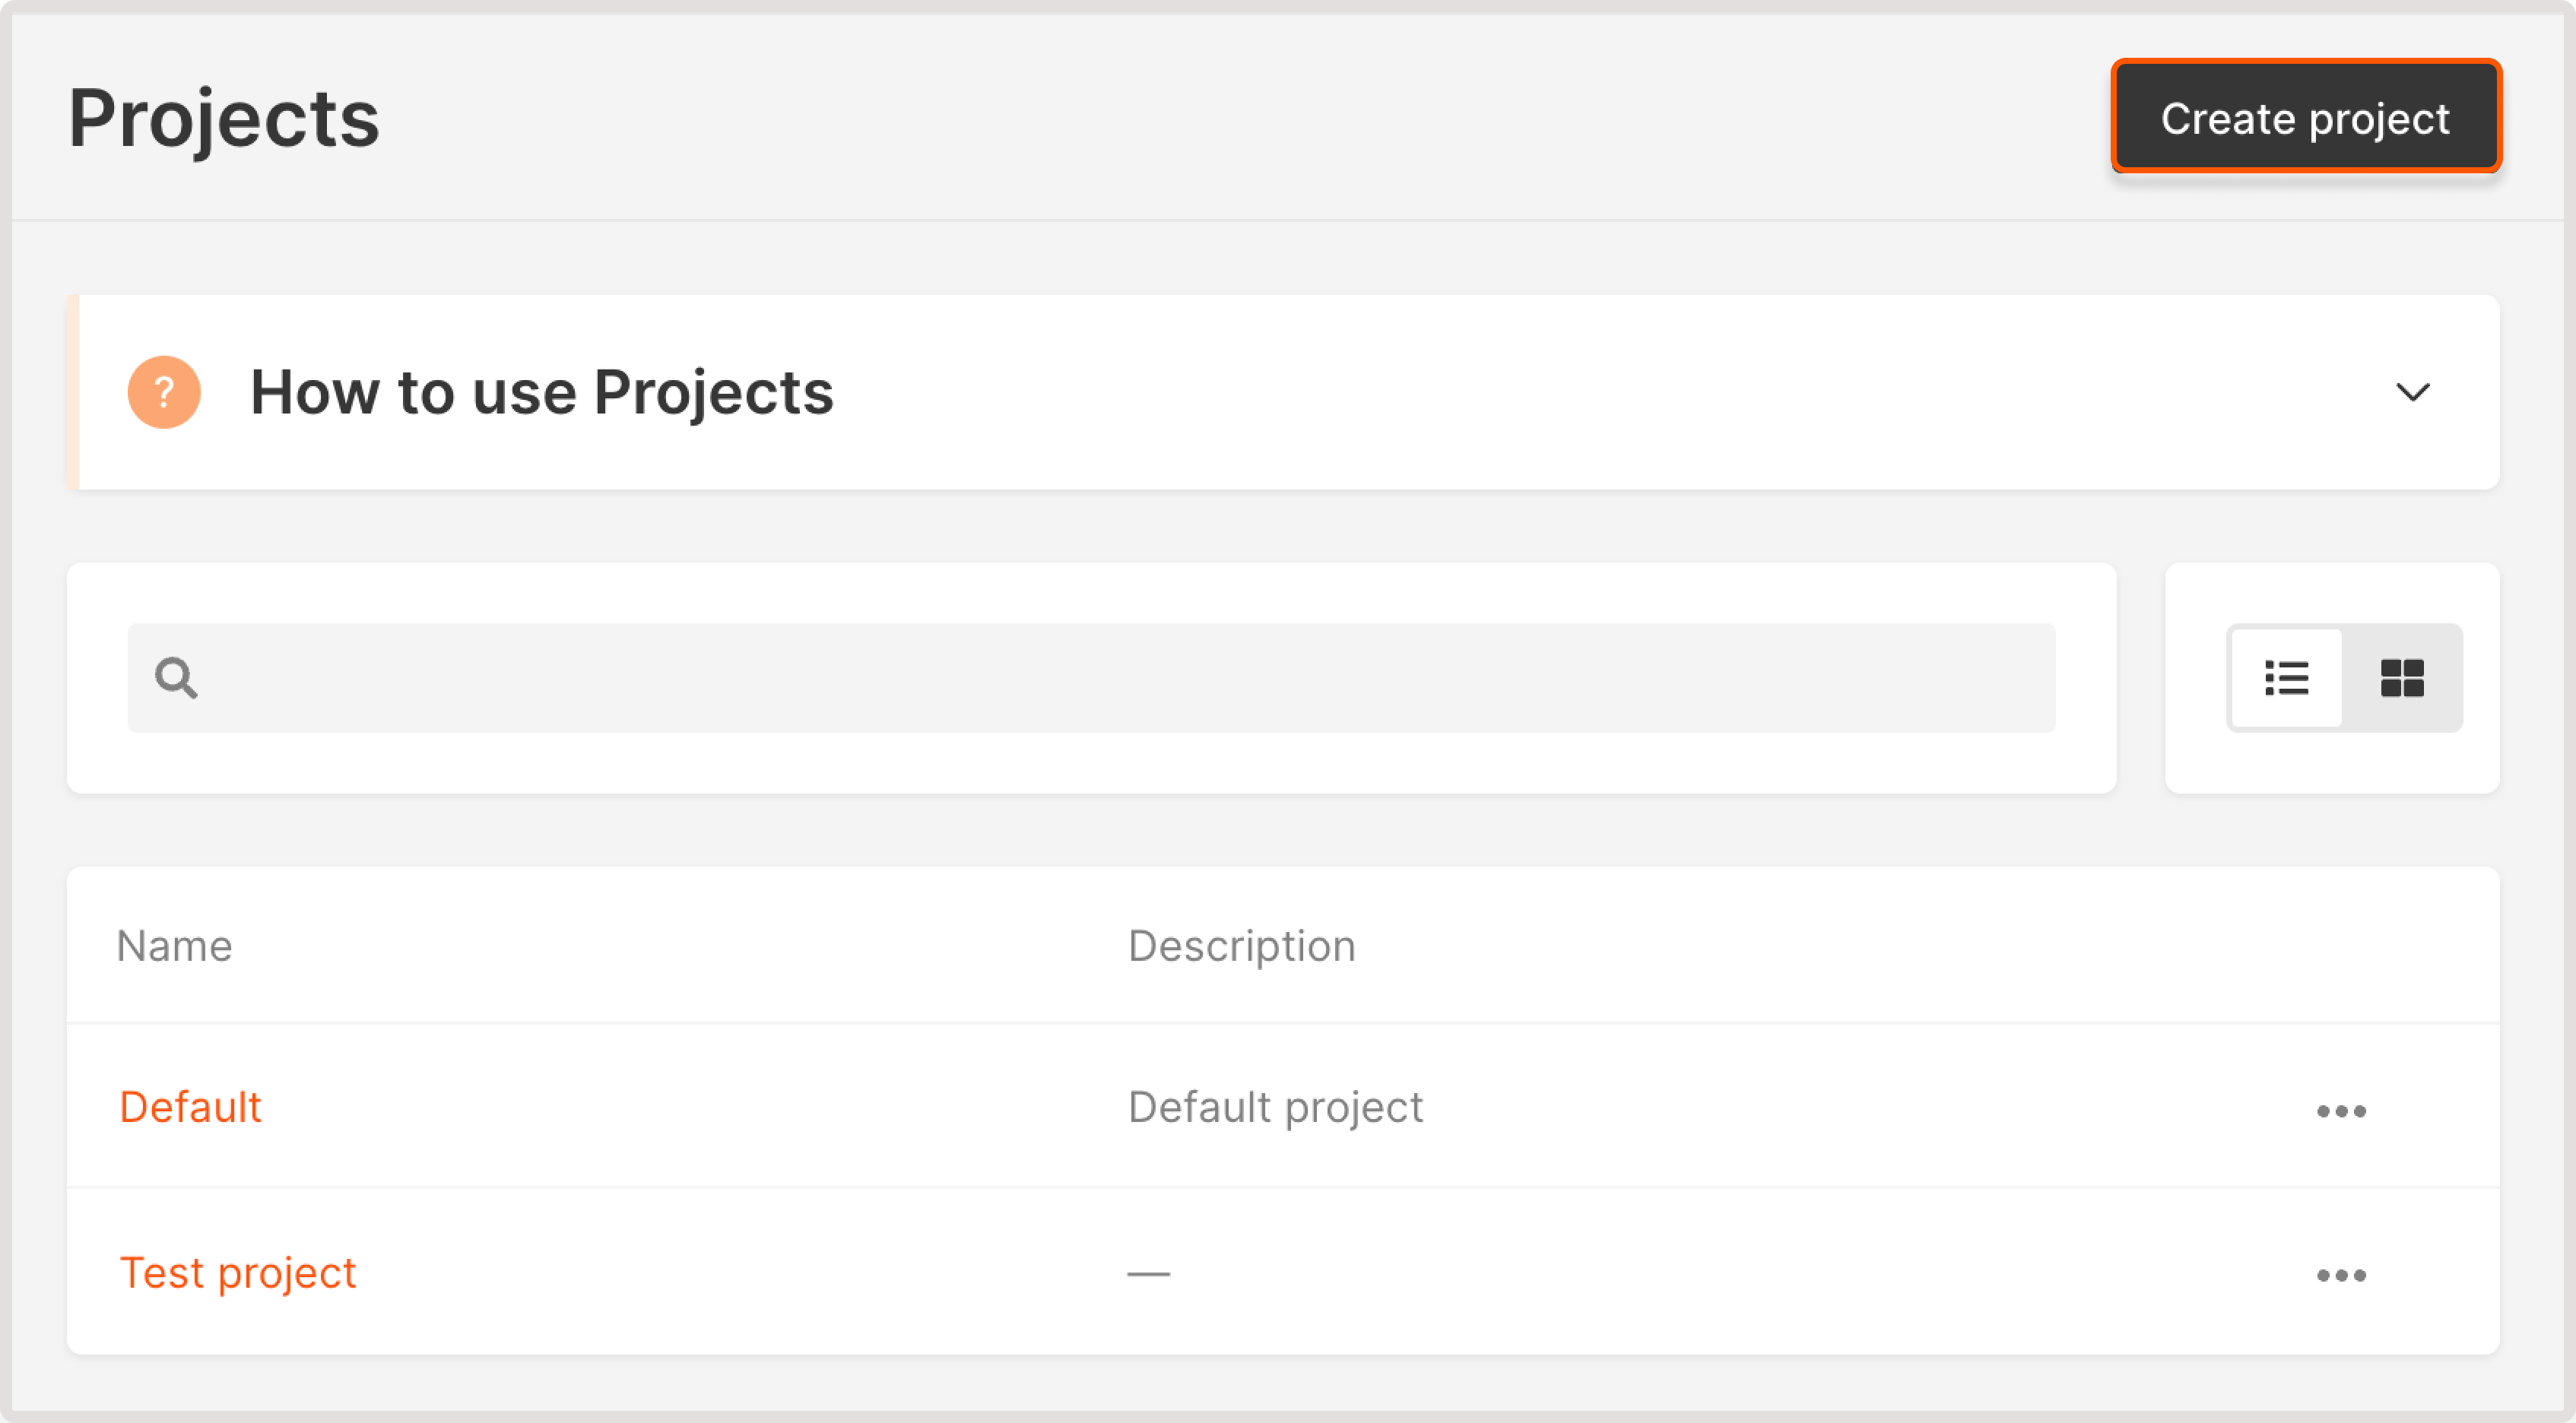This screenshot has width=2576, height=1423.
Task: Toggle the projects display back to list layout
Action: (x=2288, y=678)
